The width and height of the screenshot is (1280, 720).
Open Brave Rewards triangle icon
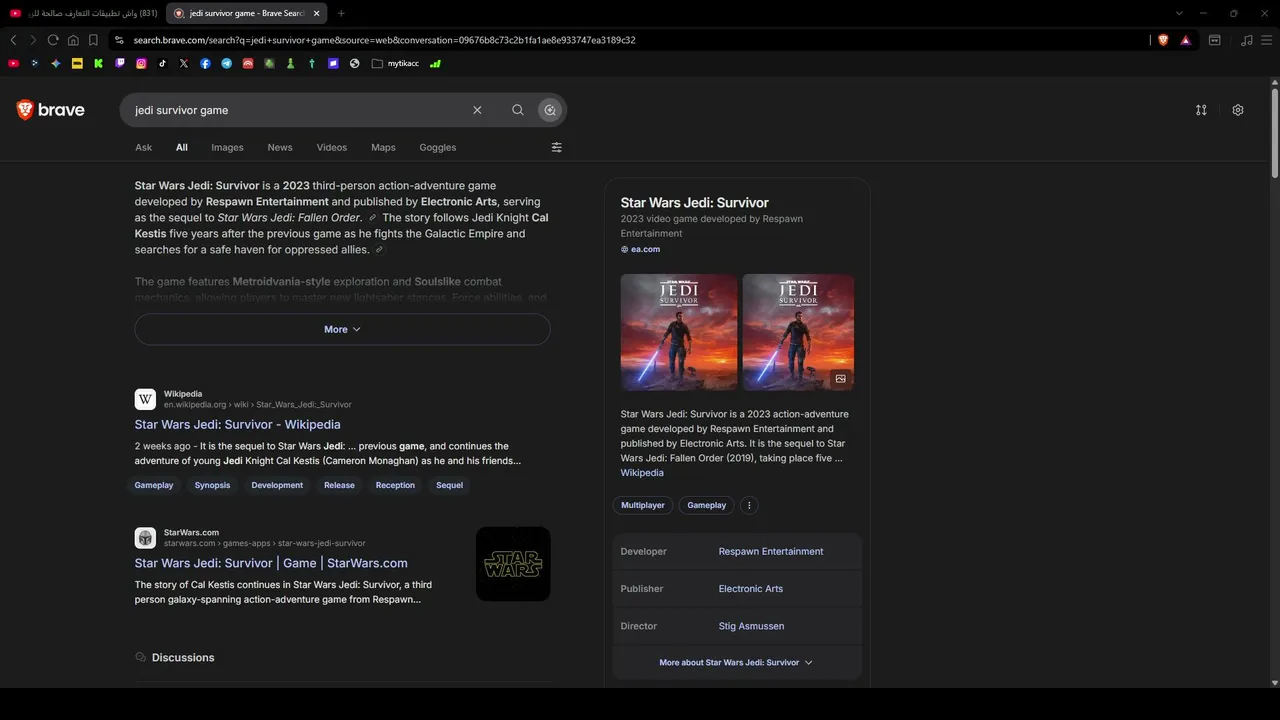[x=1185, y=40]
